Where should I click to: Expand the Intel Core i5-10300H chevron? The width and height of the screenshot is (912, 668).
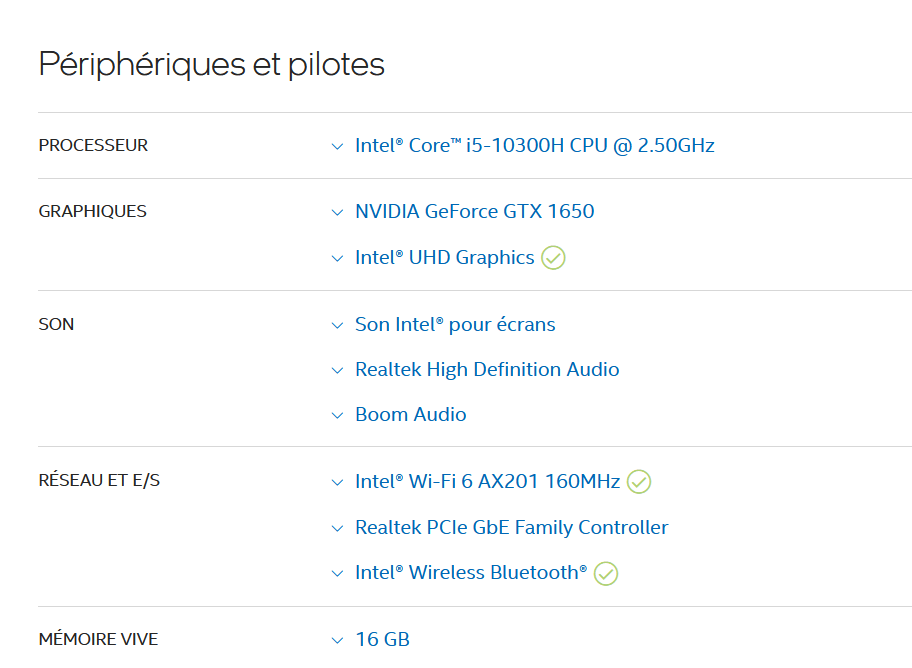(337, 146)
